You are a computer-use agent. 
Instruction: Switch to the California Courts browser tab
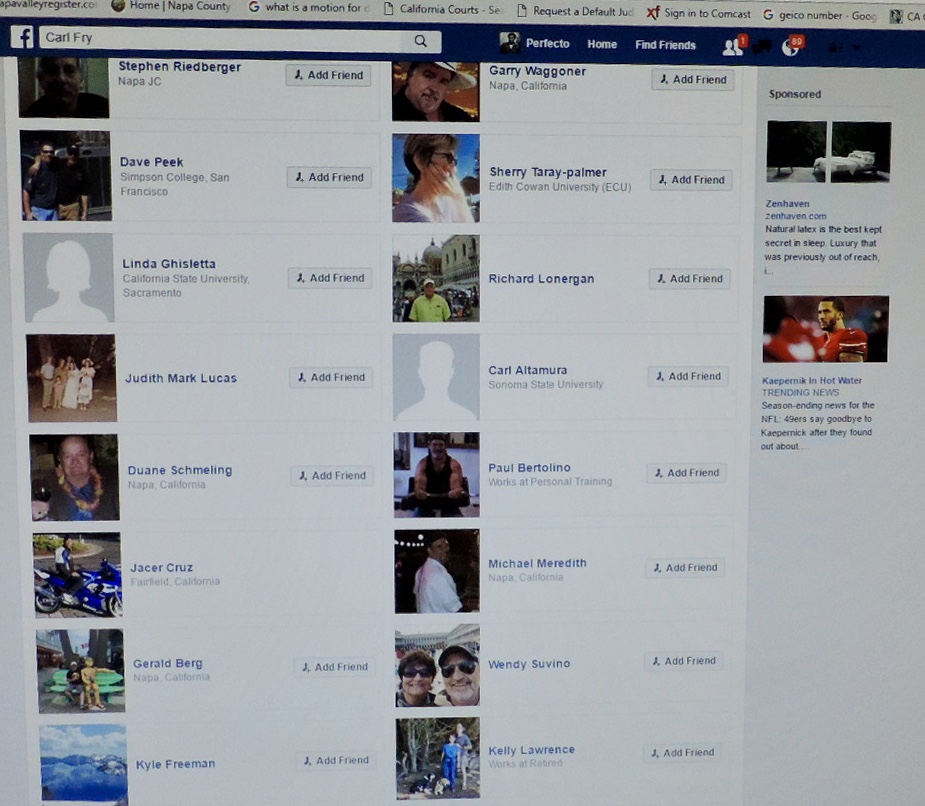[x=442, y=9]
